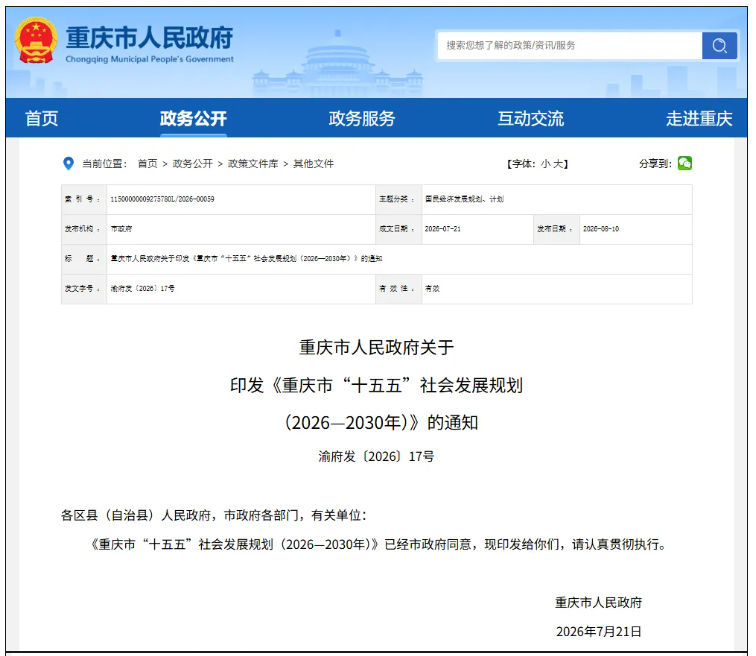Click the table value 渝府发〔2026〕17号
Screen dimensions: 756x656
(143, 289)
